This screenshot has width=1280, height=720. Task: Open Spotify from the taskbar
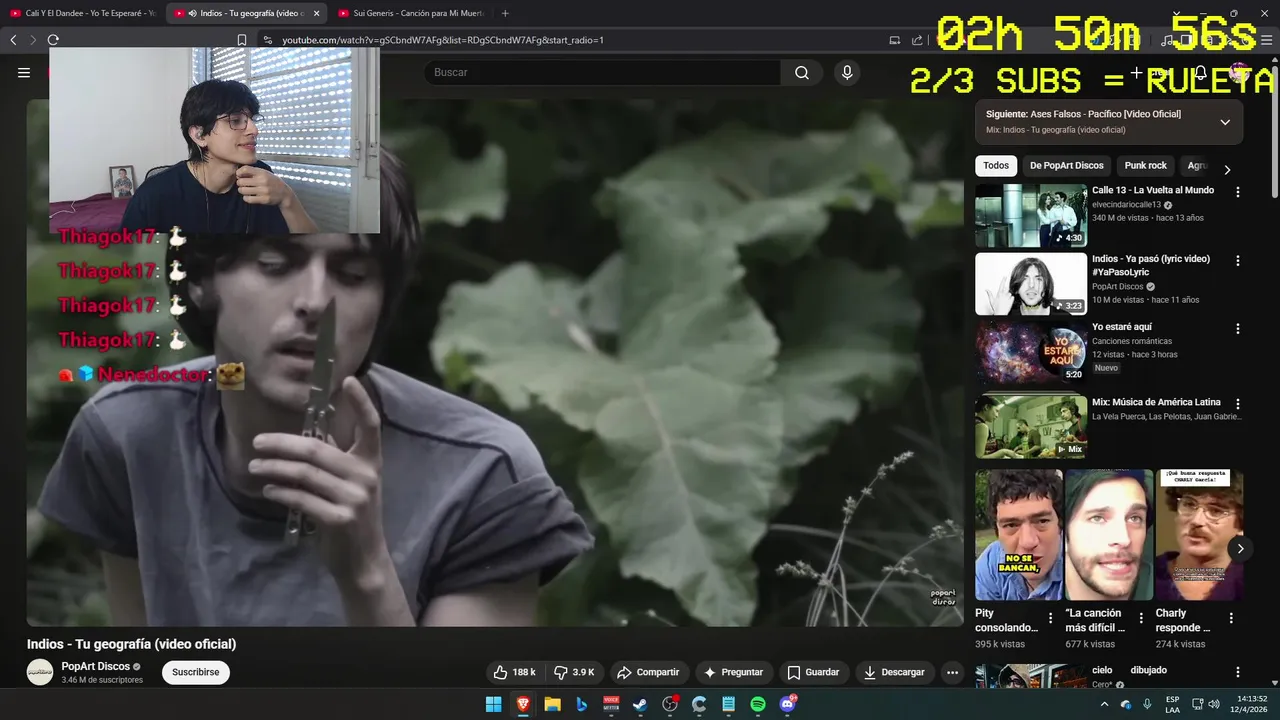[x=758, y=704]
